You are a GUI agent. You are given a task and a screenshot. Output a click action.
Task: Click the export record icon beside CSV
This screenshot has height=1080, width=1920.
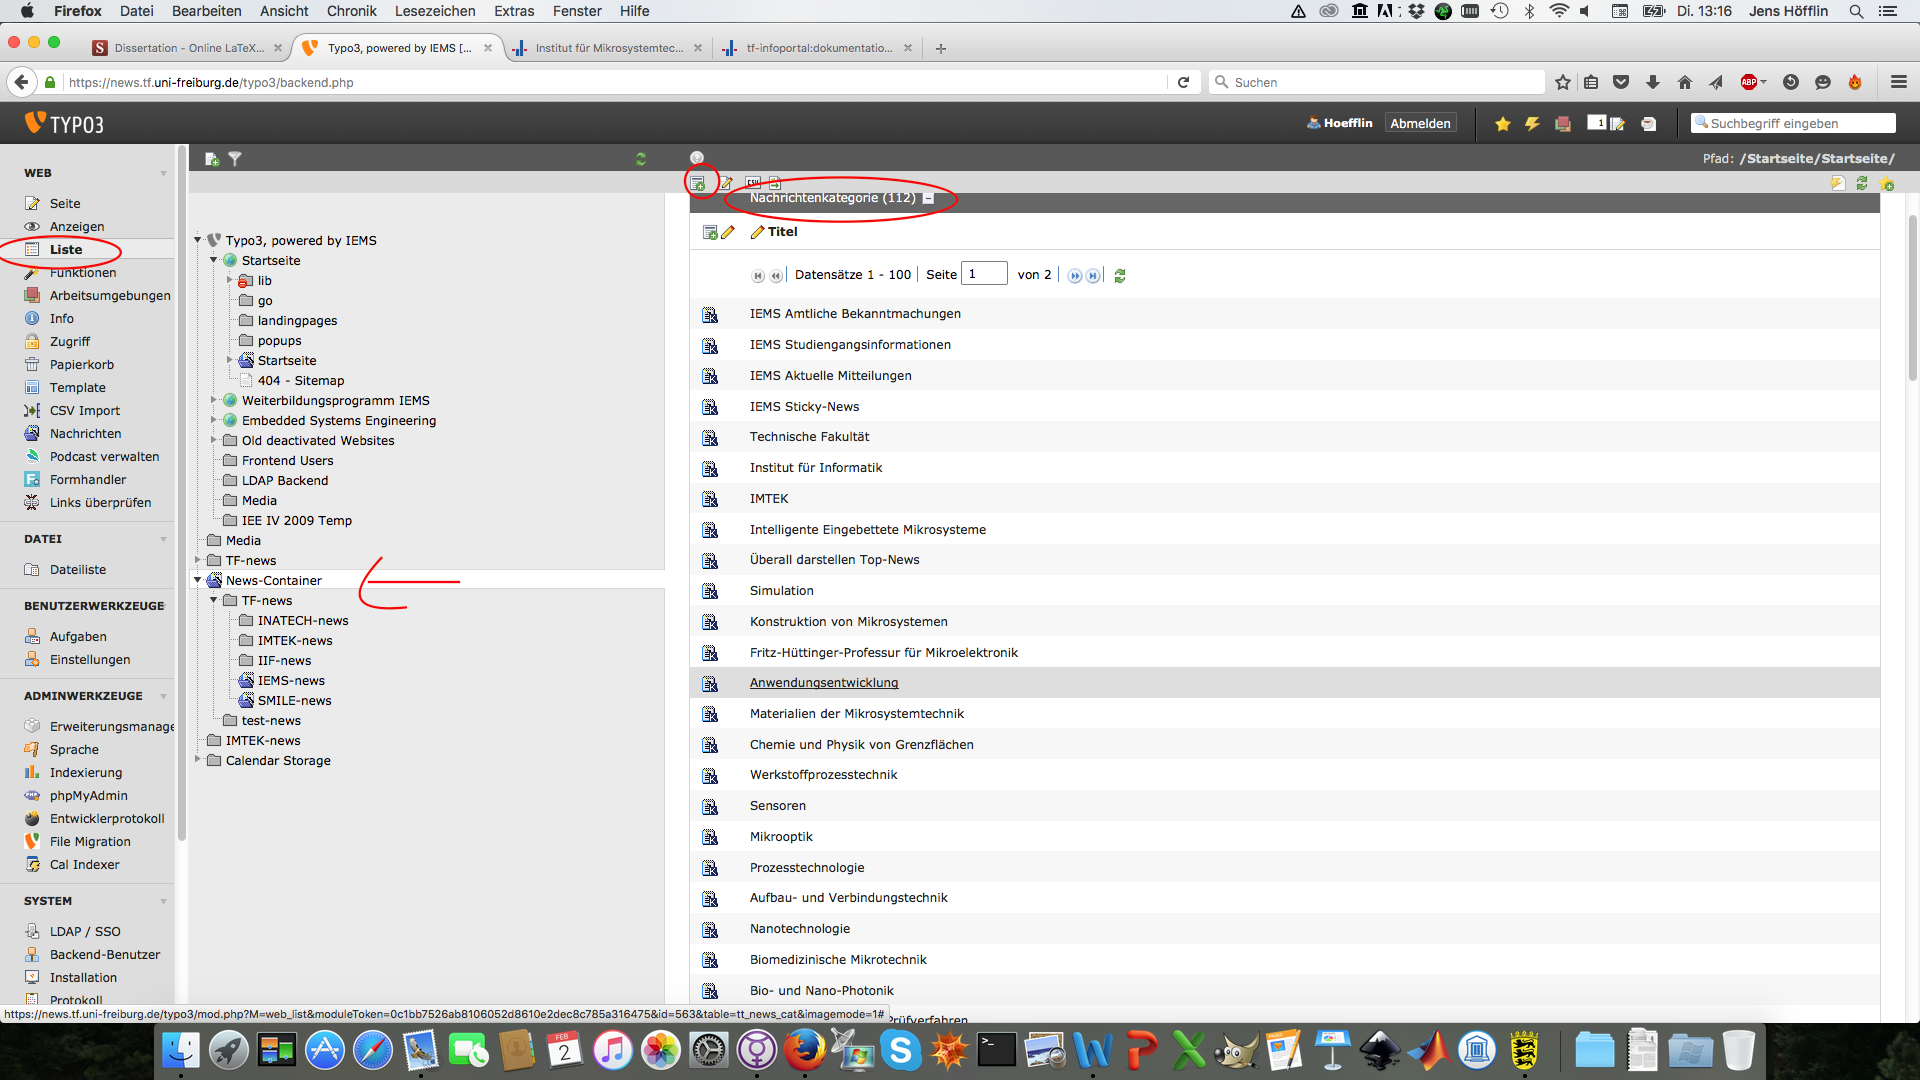(x=775, y=182)
